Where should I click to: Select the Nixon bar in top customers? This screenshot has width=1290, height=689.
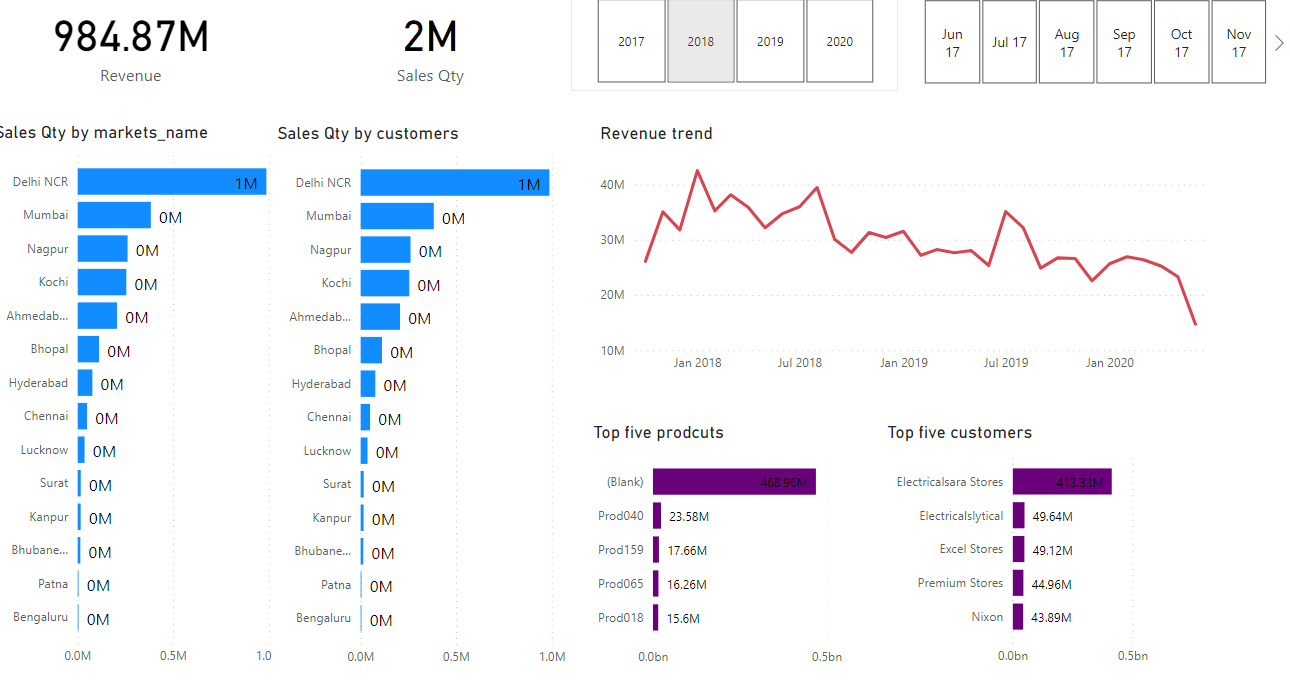pos(1018,617)
